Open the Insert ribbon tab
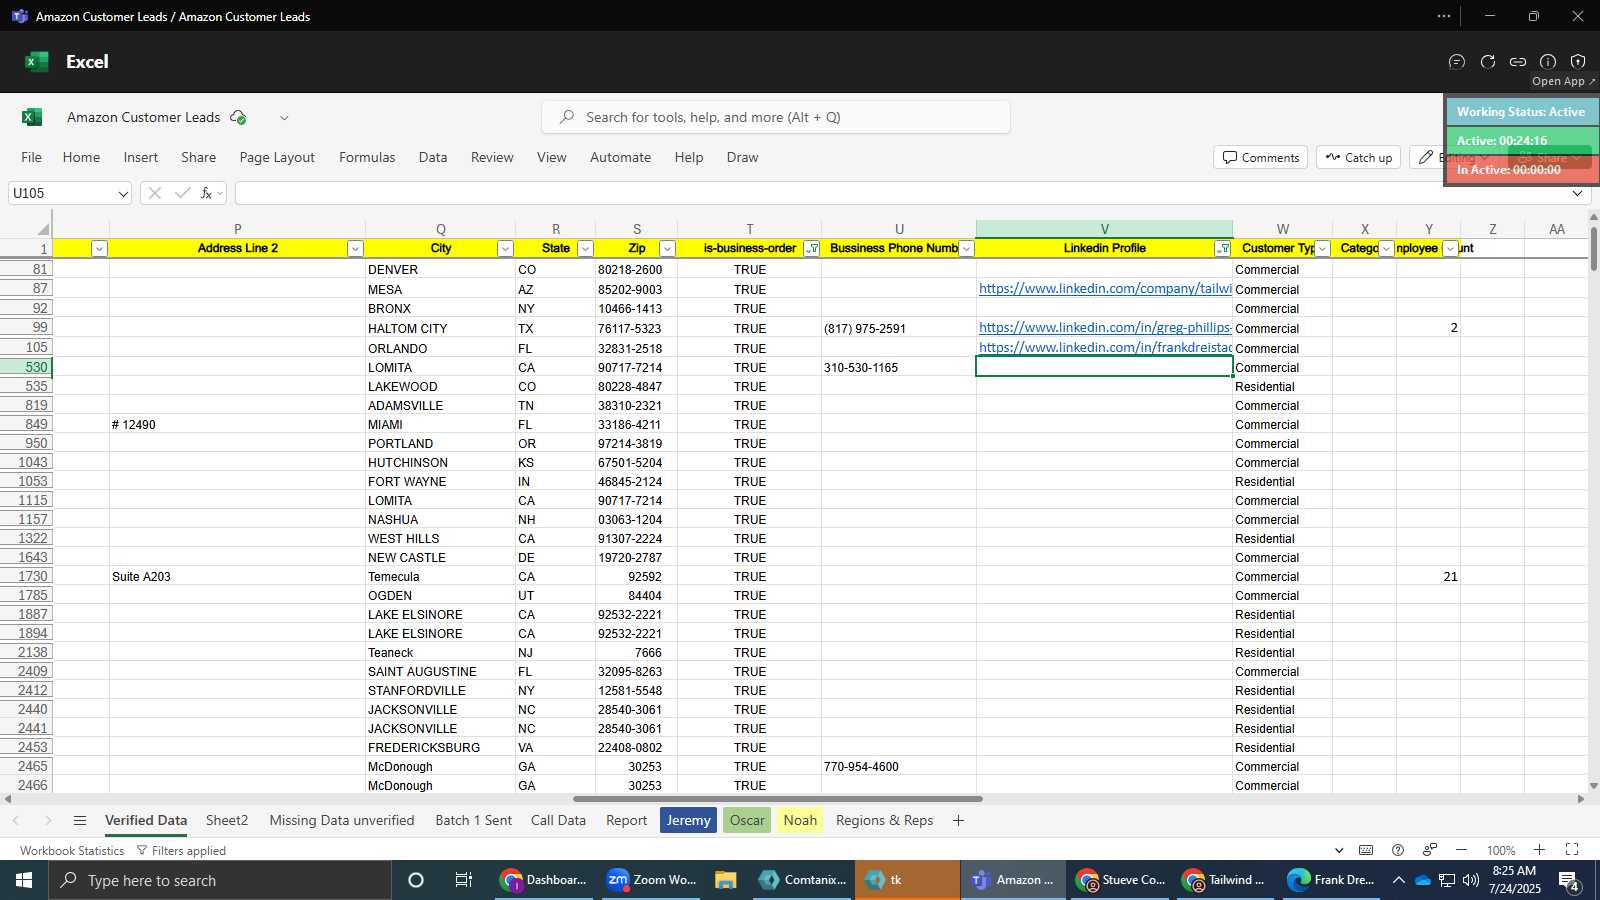This screenshot has height=900, width=1600. point(141,157)
